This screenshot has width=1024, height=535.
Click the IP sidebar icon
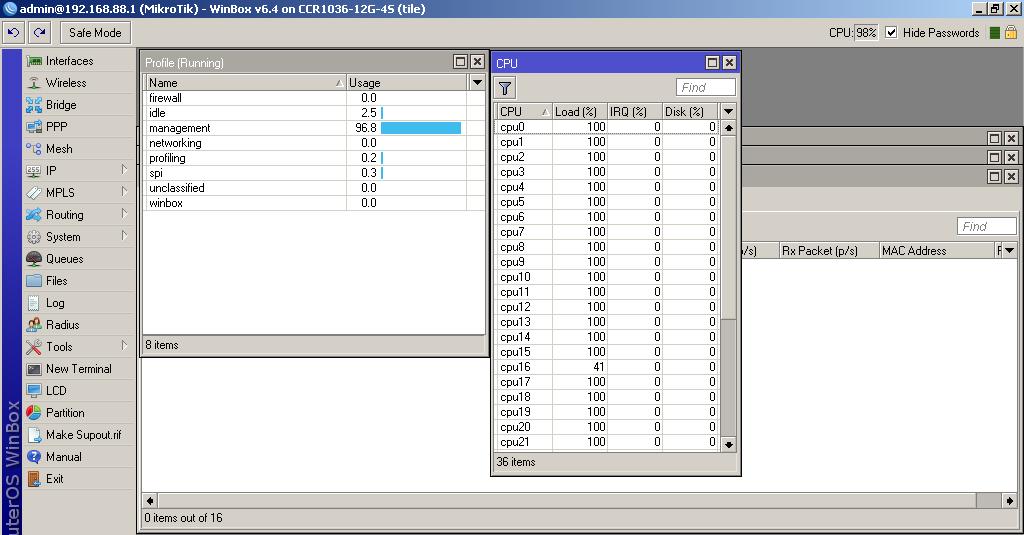34,170
